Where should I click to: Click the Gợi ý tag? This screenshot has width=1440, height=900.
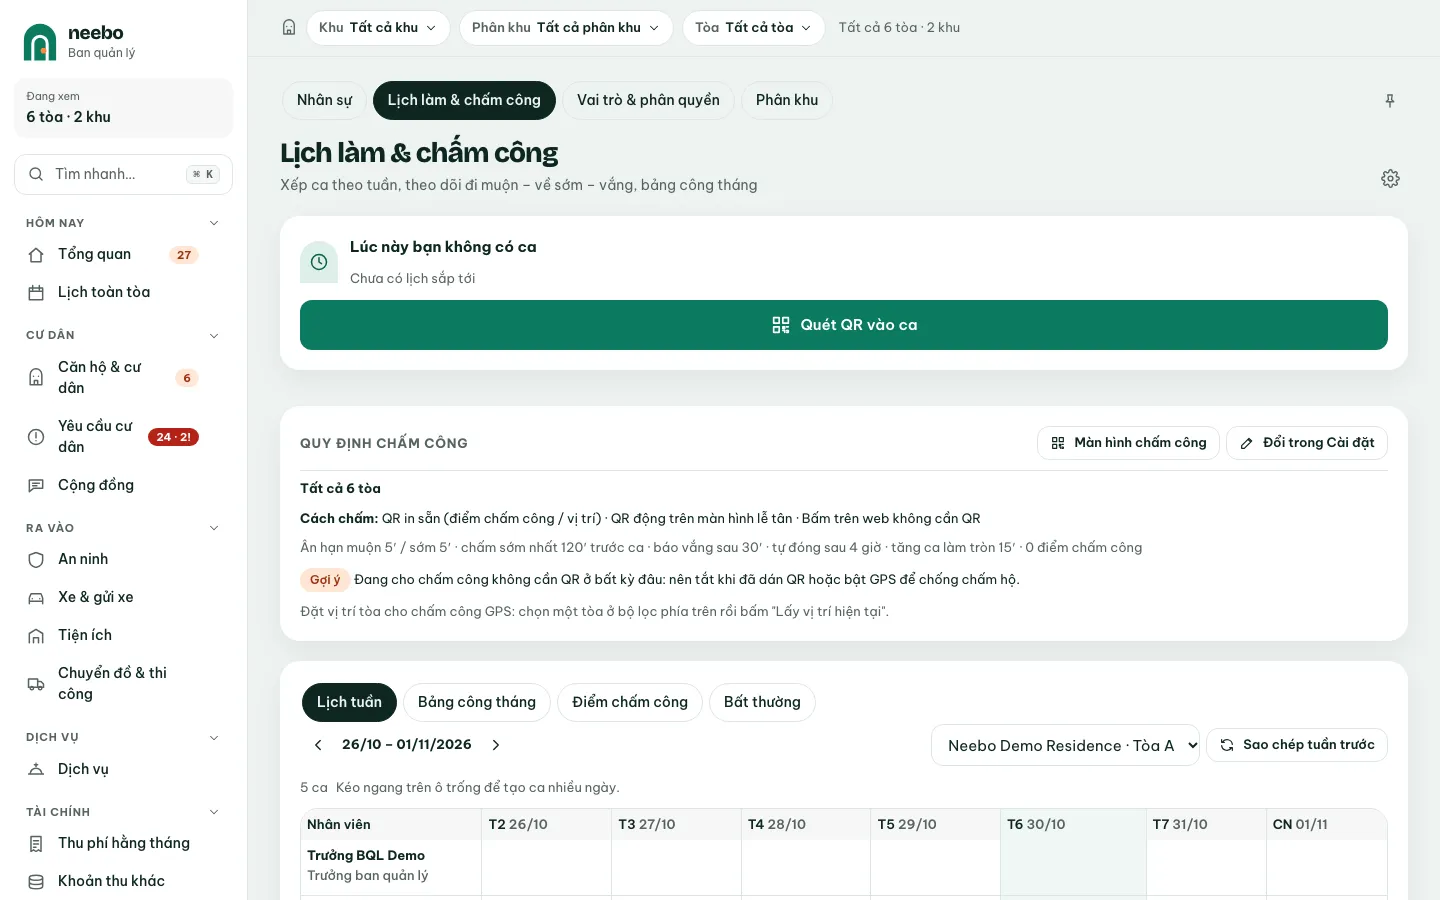(325, 580)
